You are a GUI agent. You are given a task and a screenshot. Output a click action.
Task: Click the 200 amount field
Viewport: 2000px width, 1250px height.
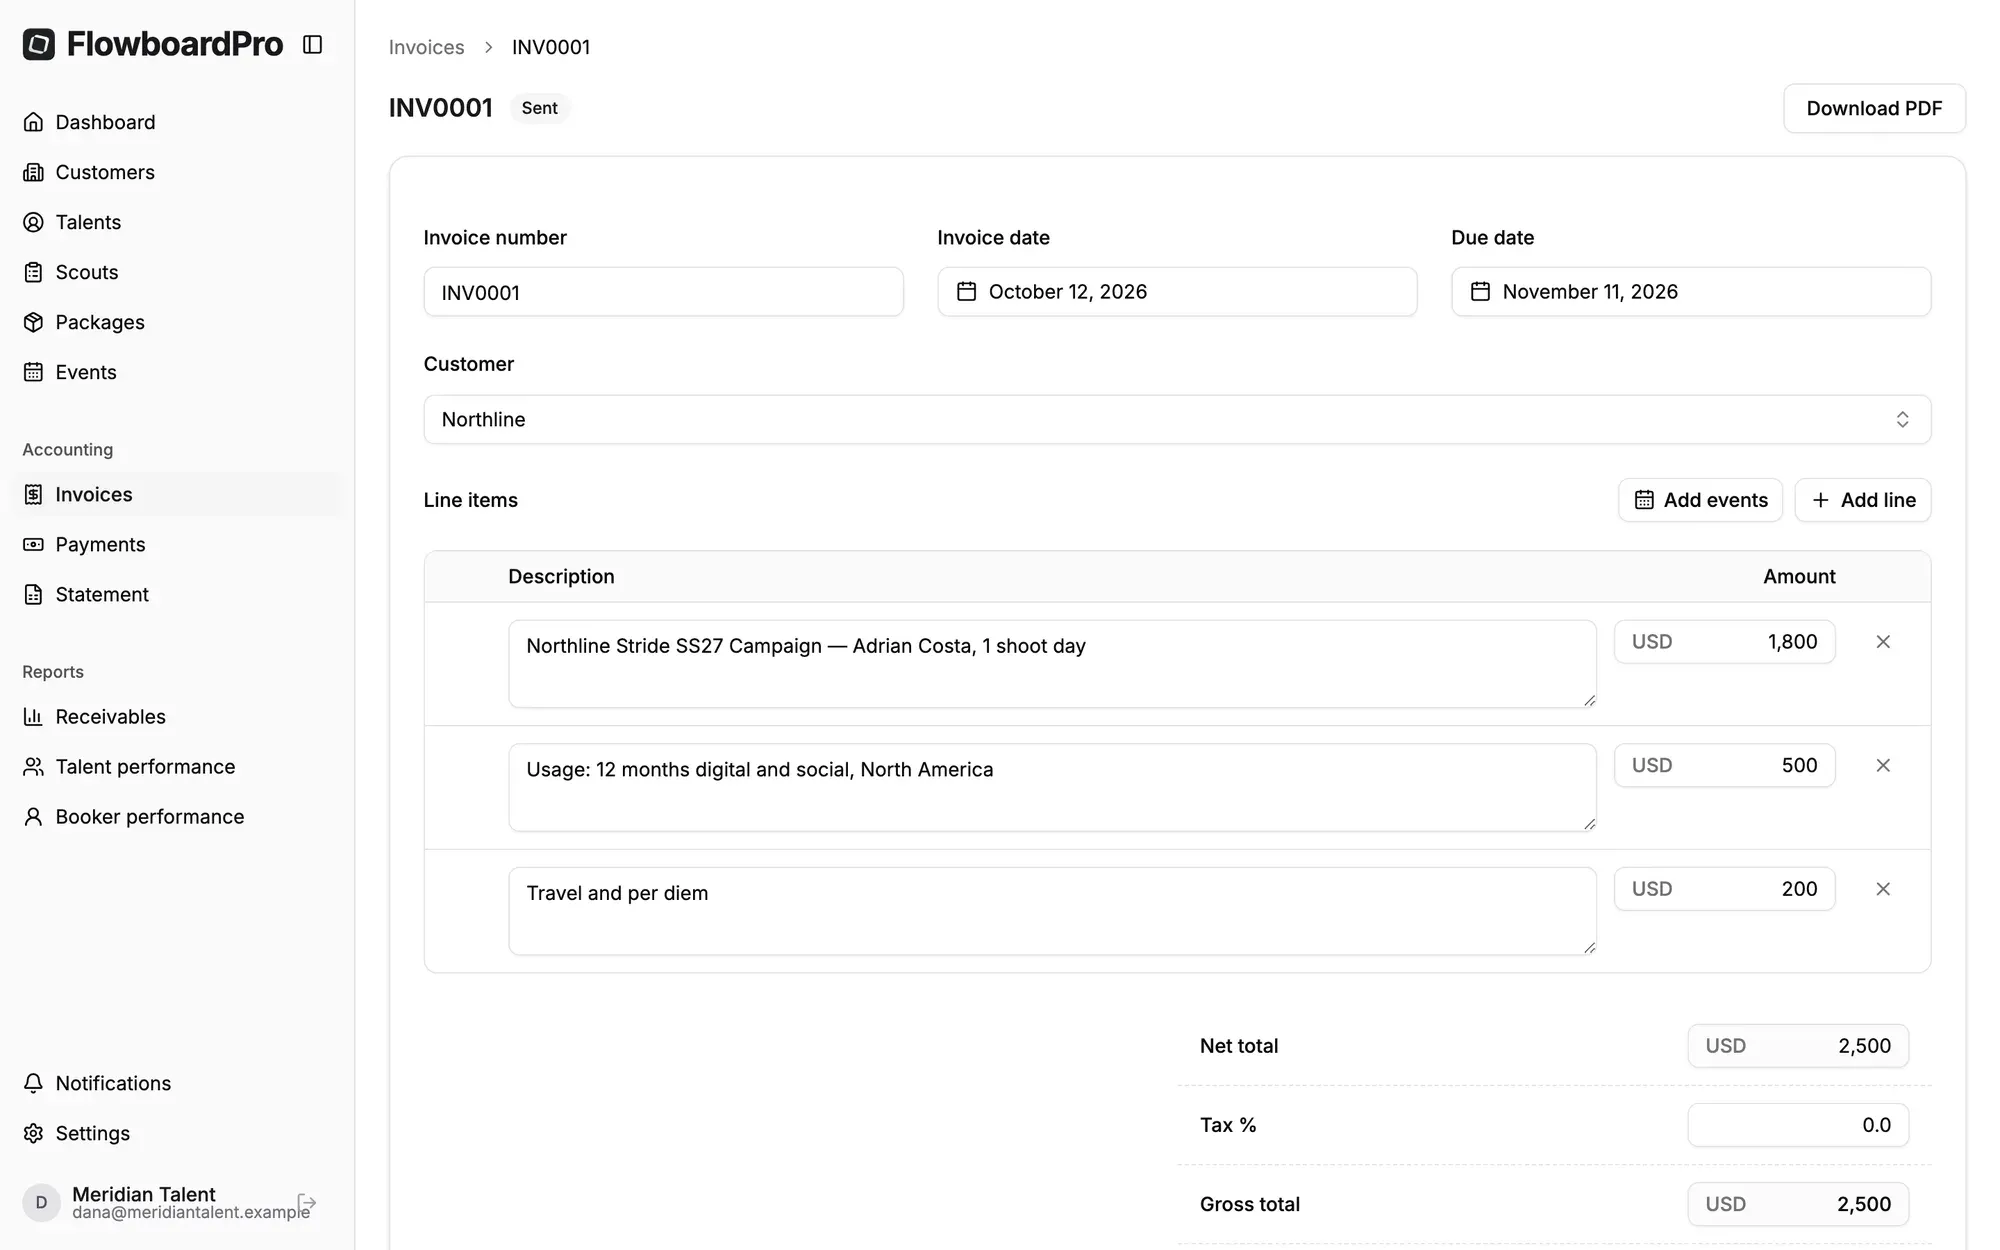pos(1724,889)
